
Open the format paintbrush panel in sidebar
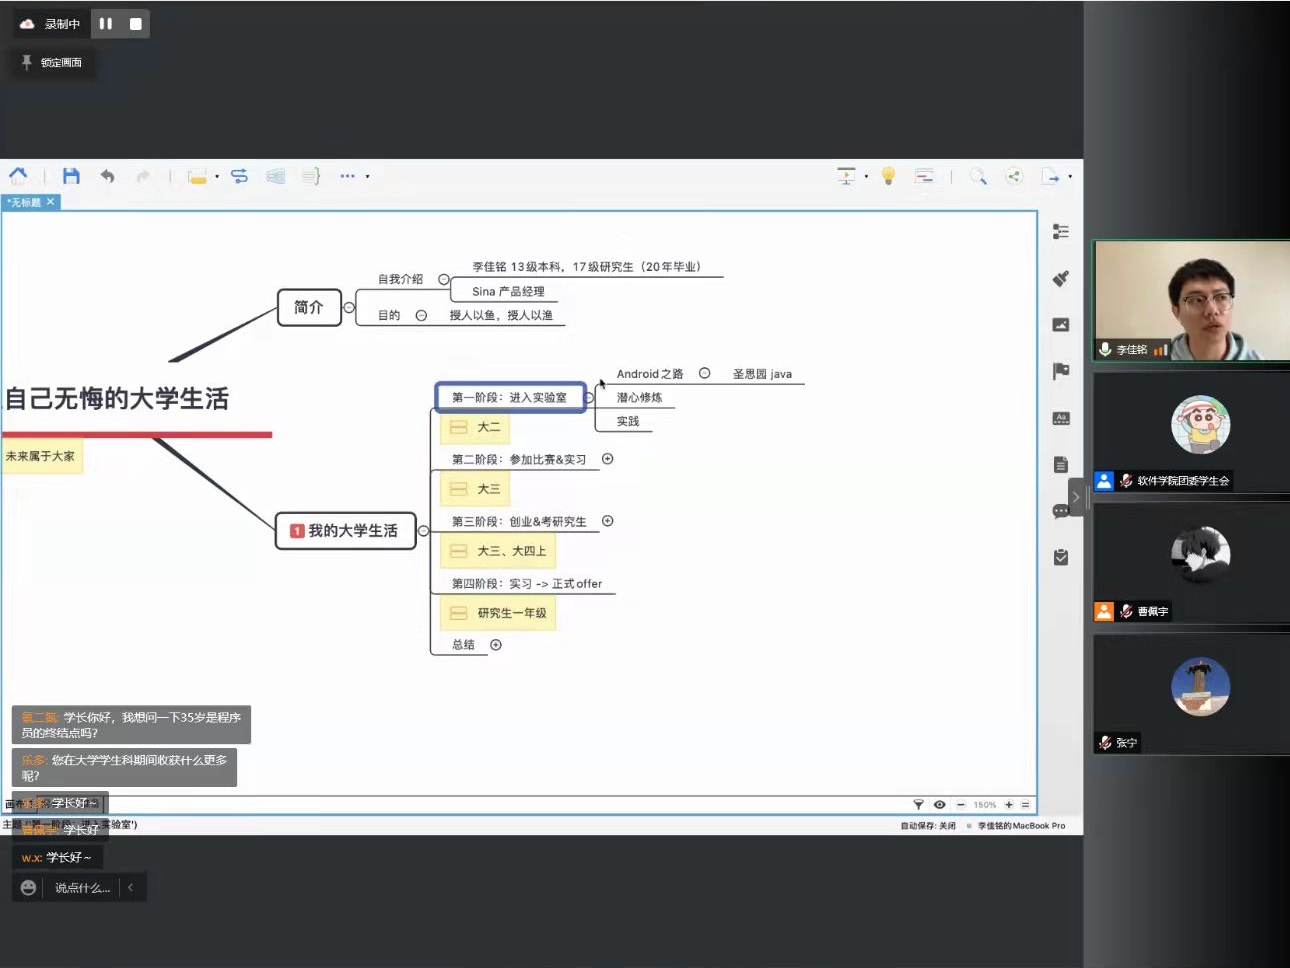click(x=1061, y=278)
